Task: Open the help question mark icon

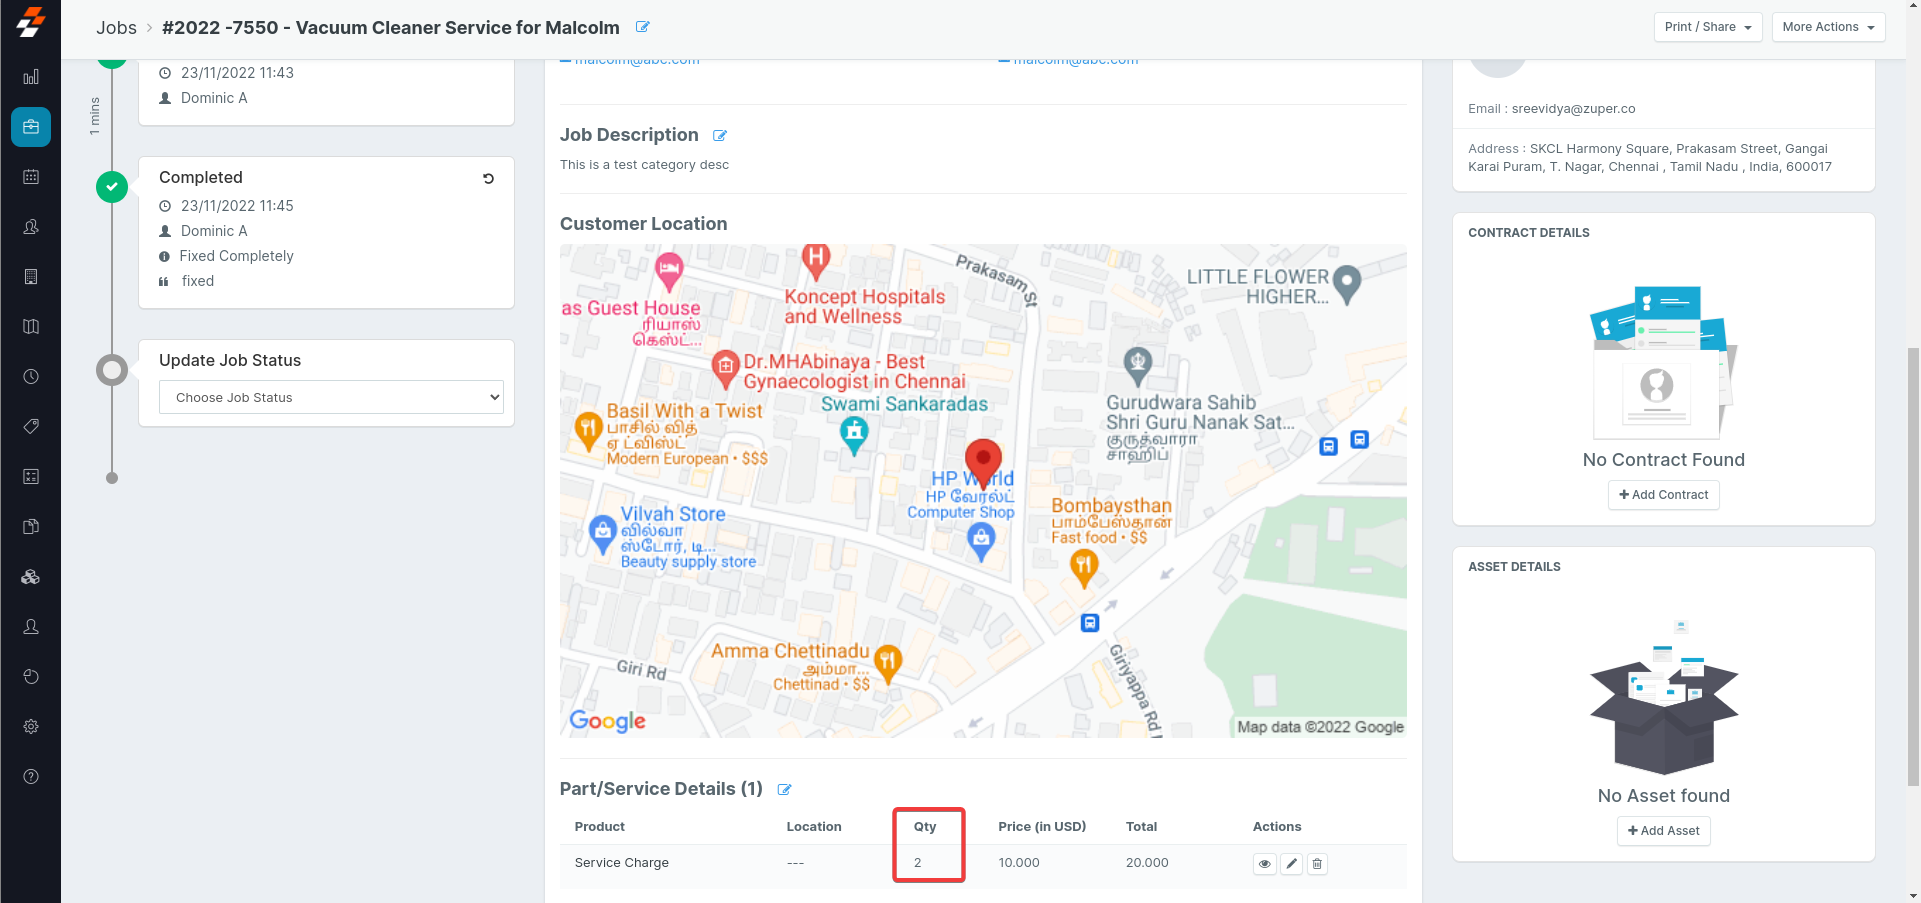Action: (x=31, y=777)
